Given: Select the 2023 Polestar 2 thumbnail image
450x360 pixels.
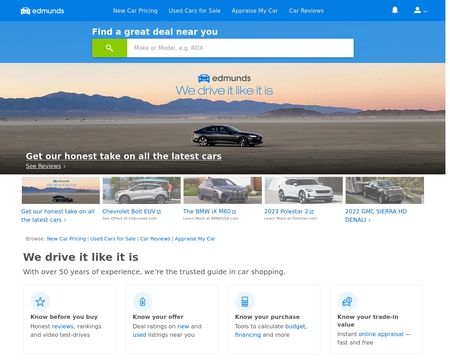Looking at the screenshot, I should [x=304, y=190].
